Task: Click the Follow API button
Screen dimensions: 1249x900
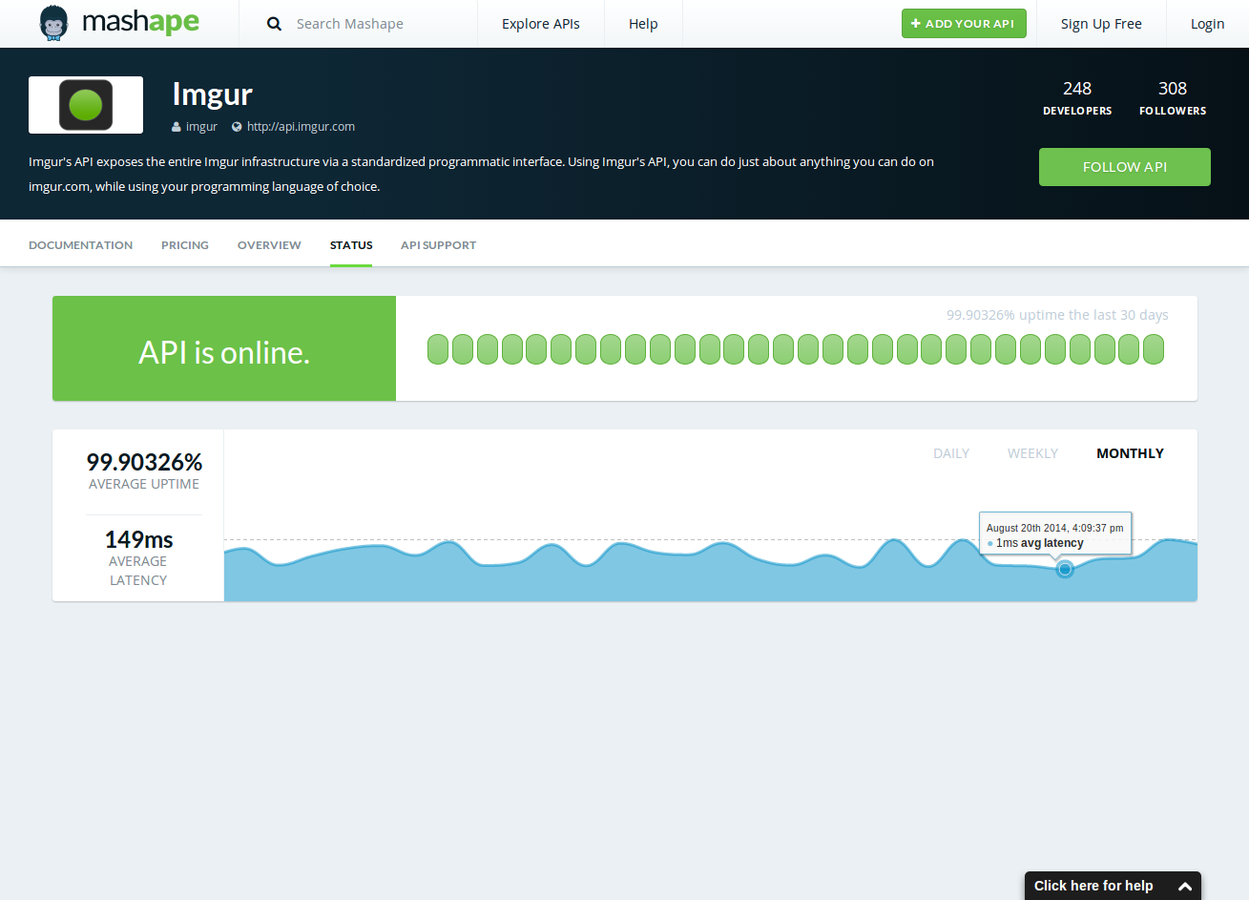Action: (x=1125, y=167)
